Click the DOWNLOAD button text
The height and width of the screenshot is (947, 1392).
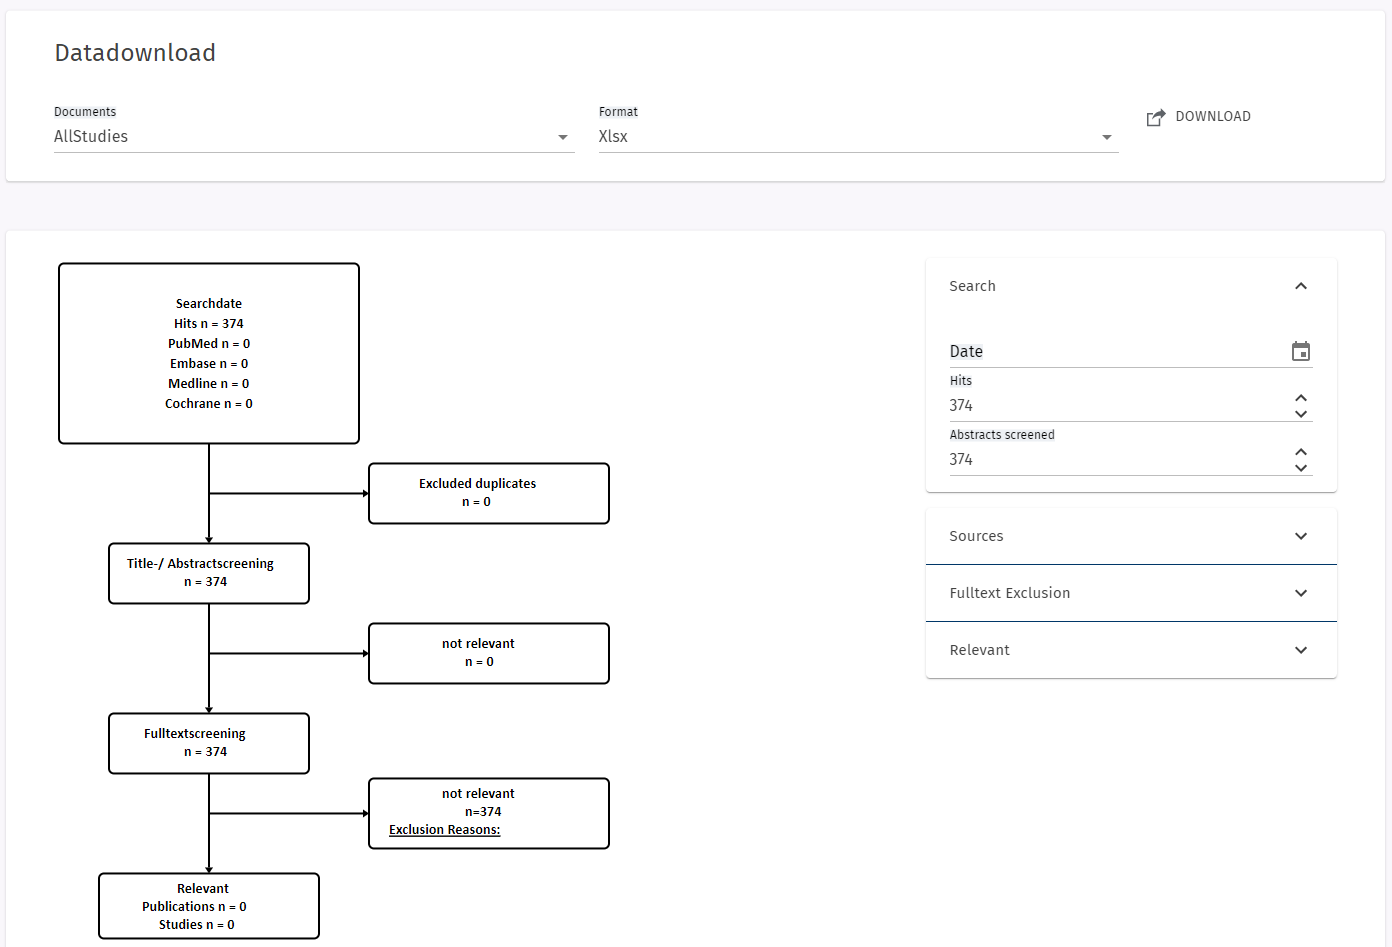1212,117
